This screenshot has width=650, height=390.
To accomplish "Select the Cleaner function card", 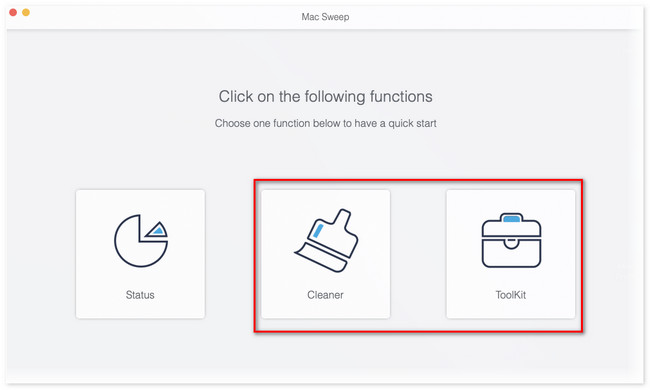I will pos(325,254).
